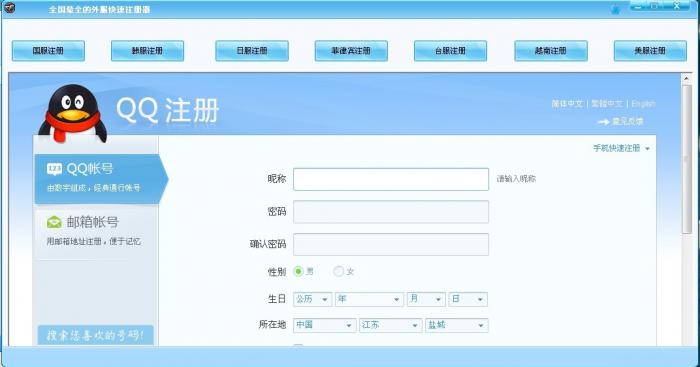Open the 中国 country dropdown
Screen dimensions: 700x367
click(x=325, y=325)
